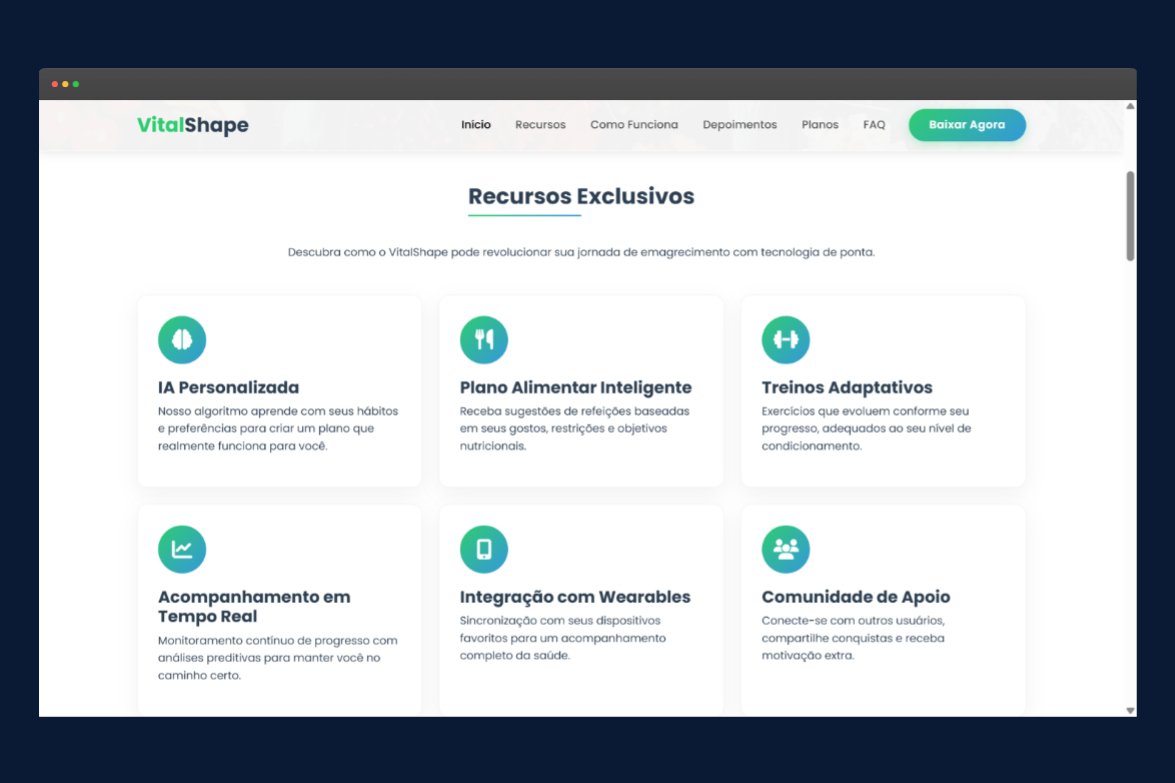Screen dimensions: 1175x783
Task: Open the Depoimentos nav link
Action: point(740,125)
